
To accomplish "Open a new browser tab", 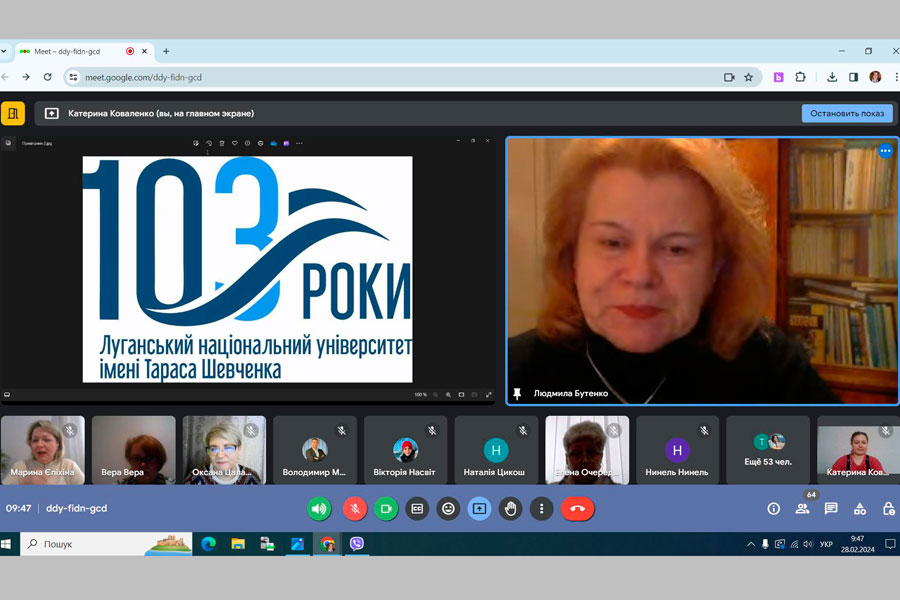I will click(x=166, y=51).
